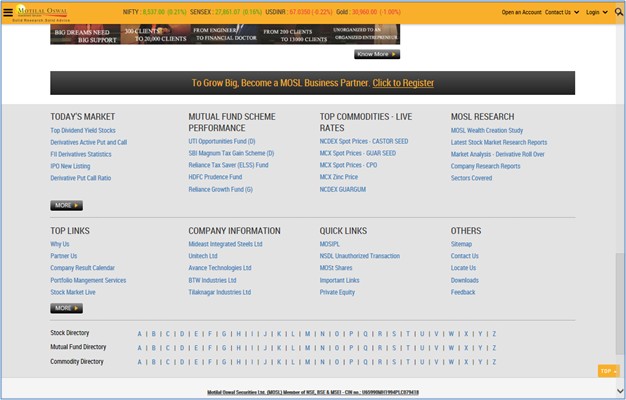Open HDFC Prudence Fund
The image size is (626, 400).
[215, 177]
